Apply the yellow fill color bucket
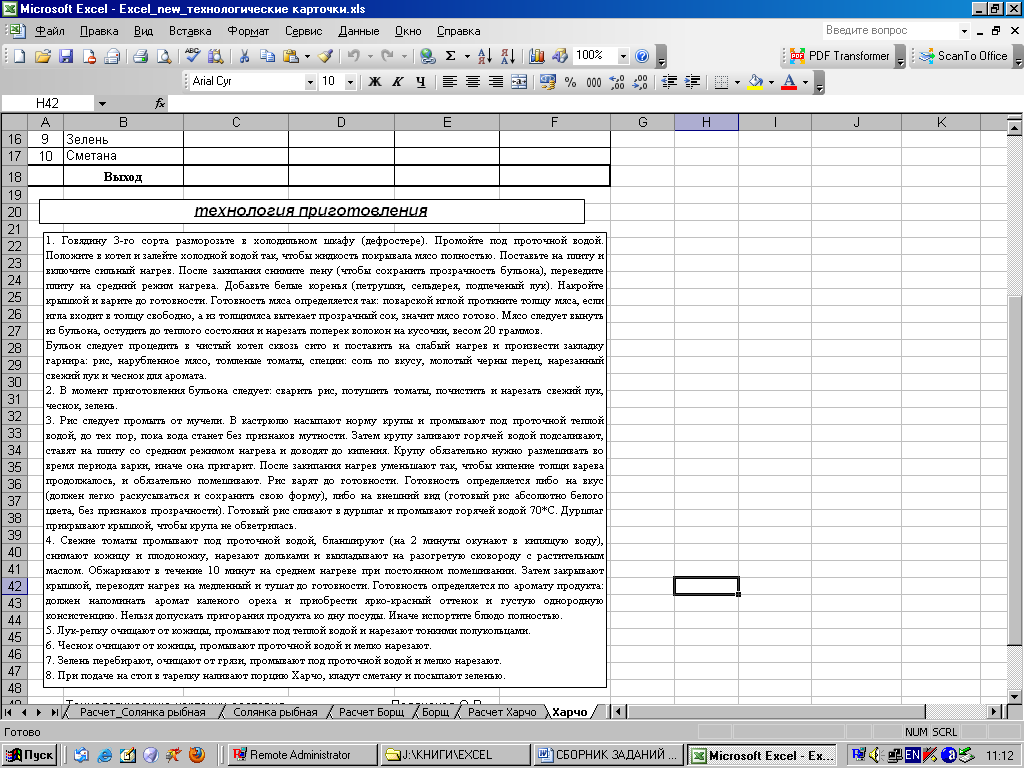The image size is (1024, 768). [x=756, y=82]
